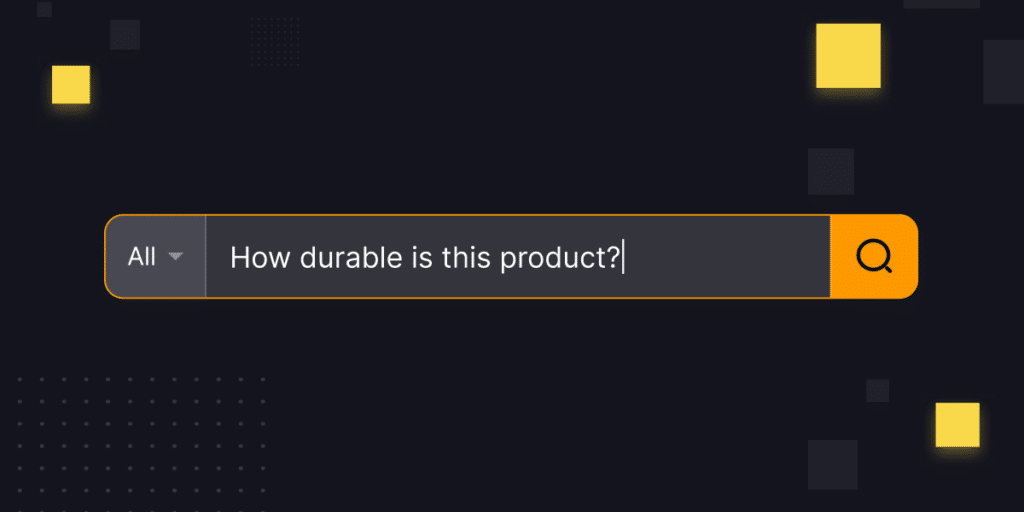Click the "All" label text
The height and width of the screenshot is (512, 1024).
[142, 257]
